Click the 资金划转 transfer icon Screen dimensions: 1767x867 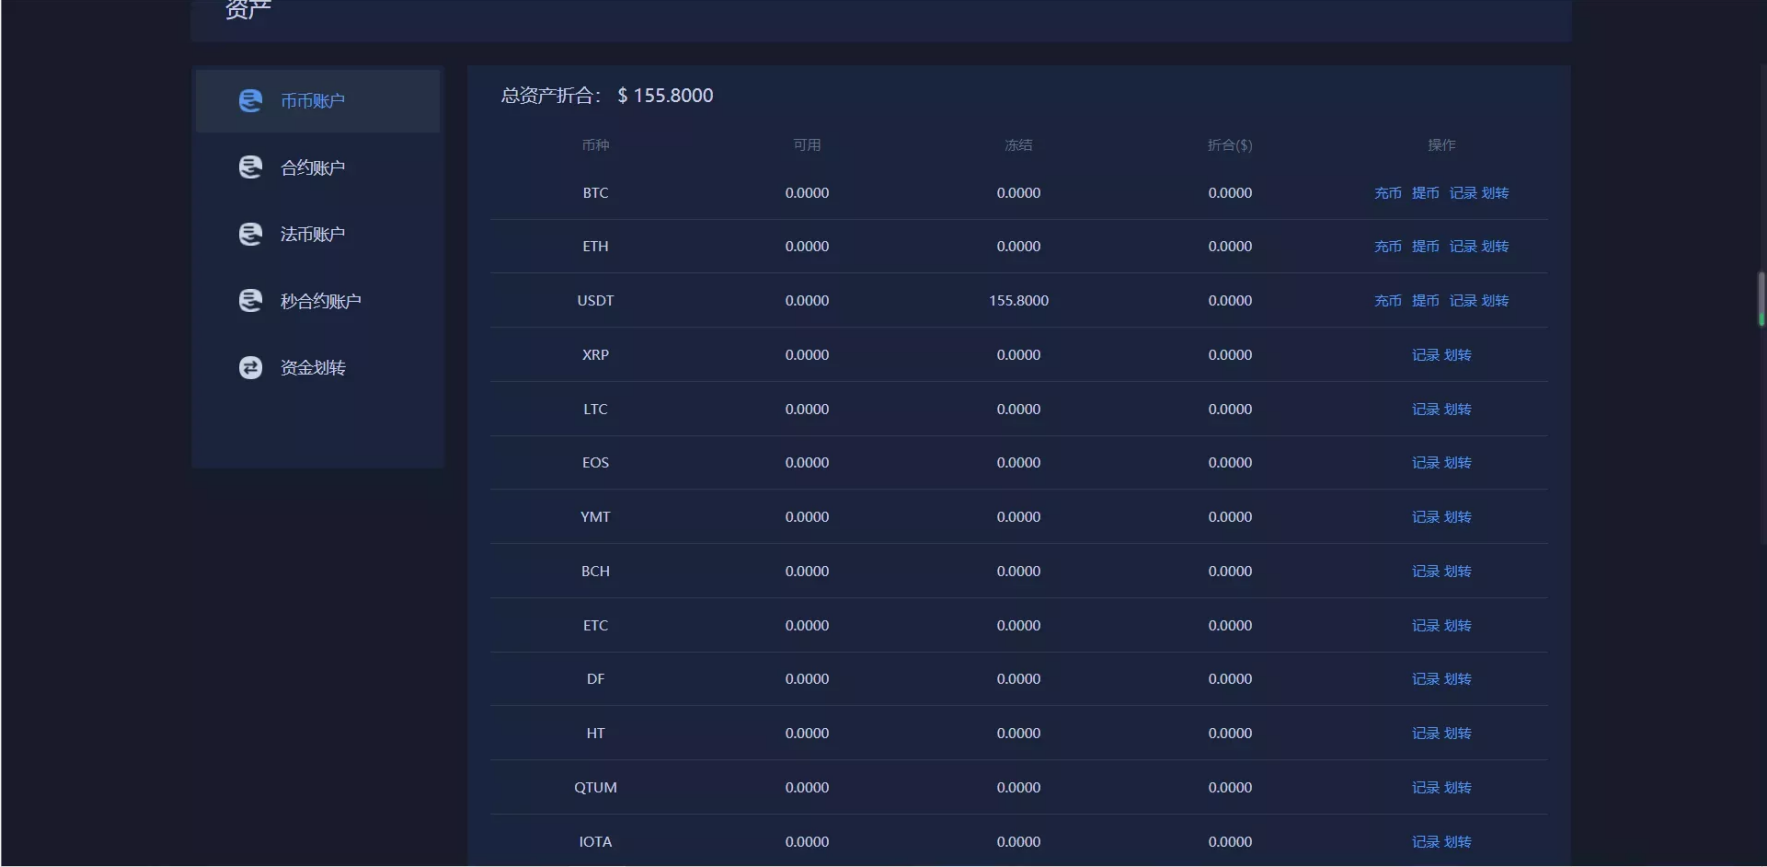click(250, 368)
